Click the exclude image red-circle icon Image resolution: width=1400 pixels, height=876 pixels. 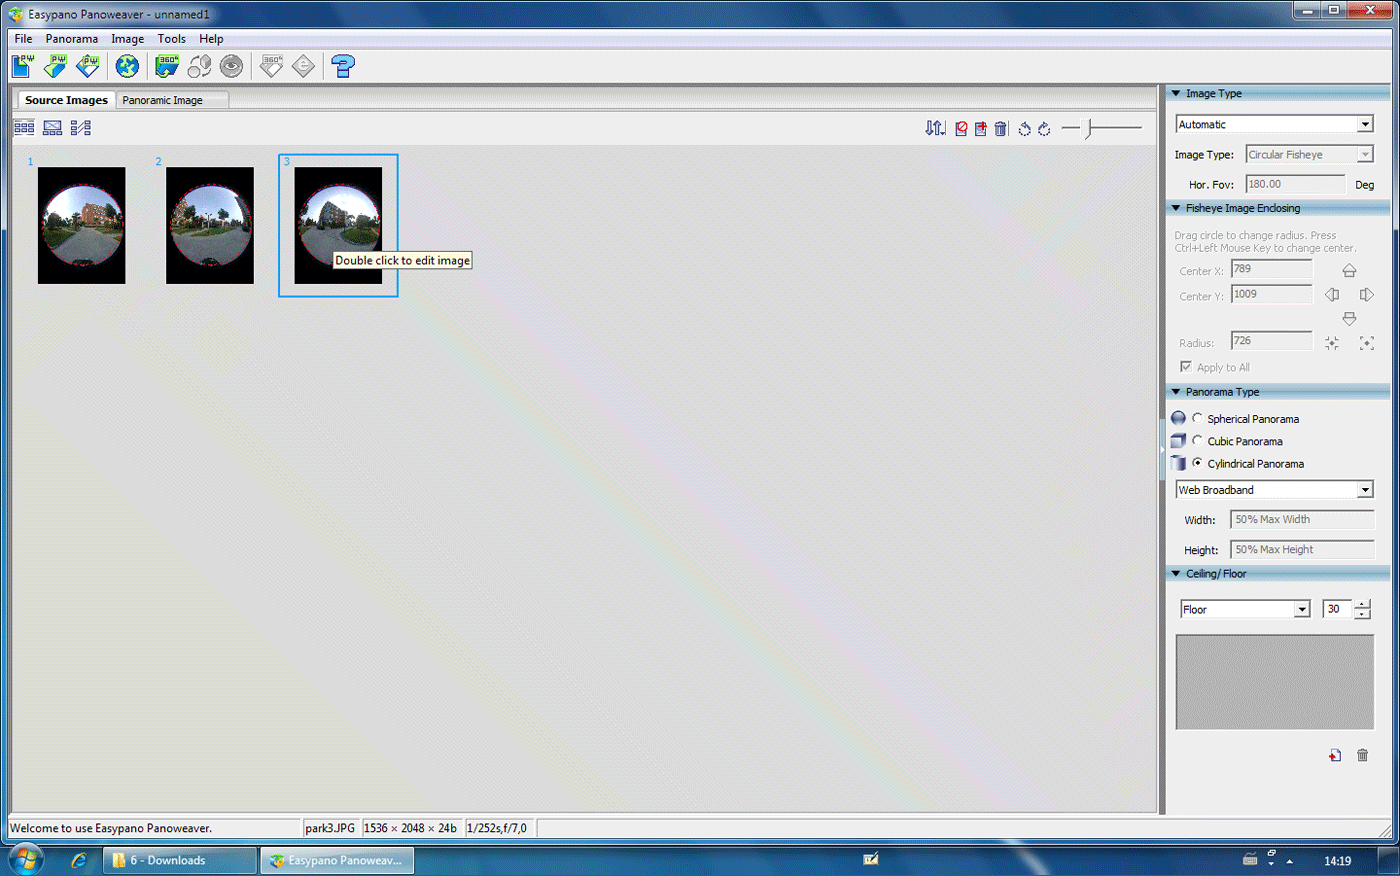(961, 128)
